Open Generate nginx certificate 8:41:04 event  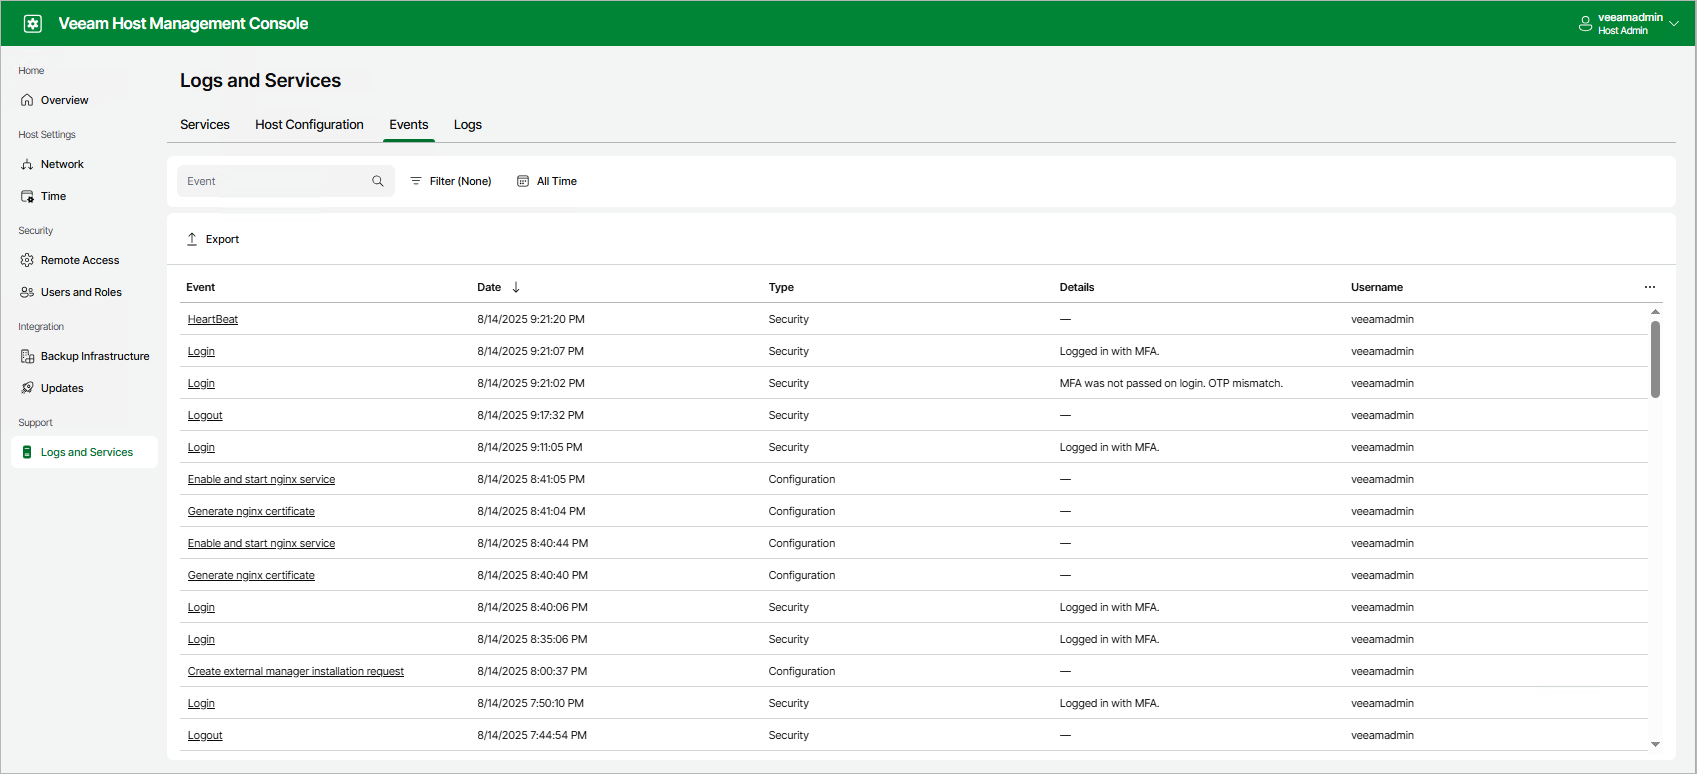pos(251,511)
